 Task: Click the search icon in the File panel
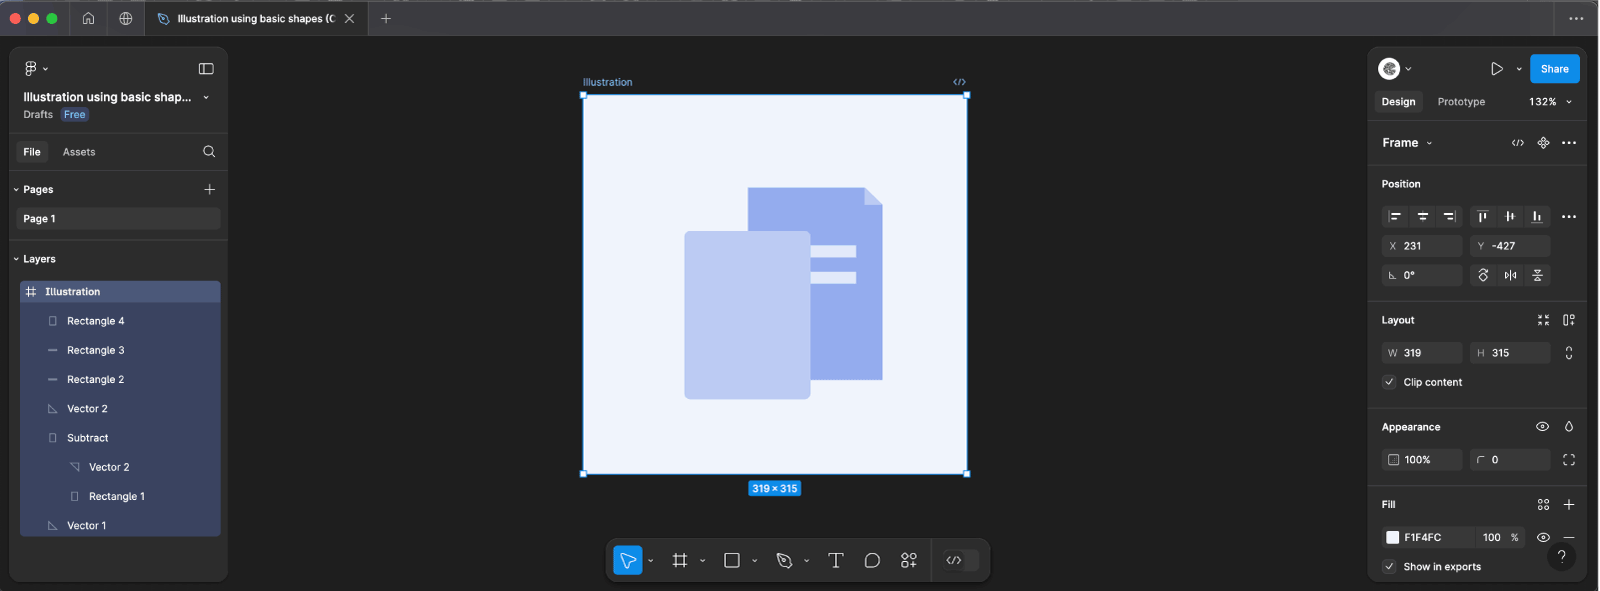click(x=209, y=152)
